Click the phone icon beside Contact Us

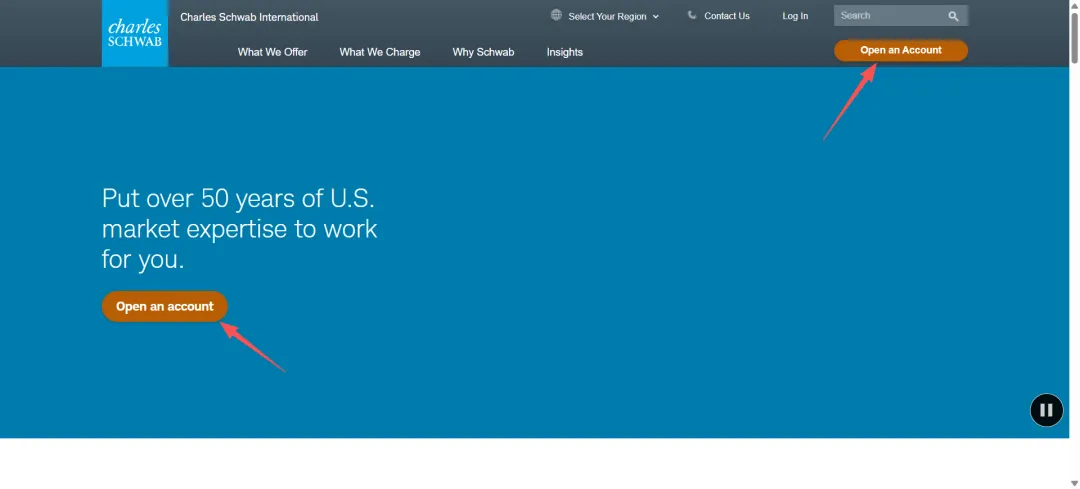[692, 15]
